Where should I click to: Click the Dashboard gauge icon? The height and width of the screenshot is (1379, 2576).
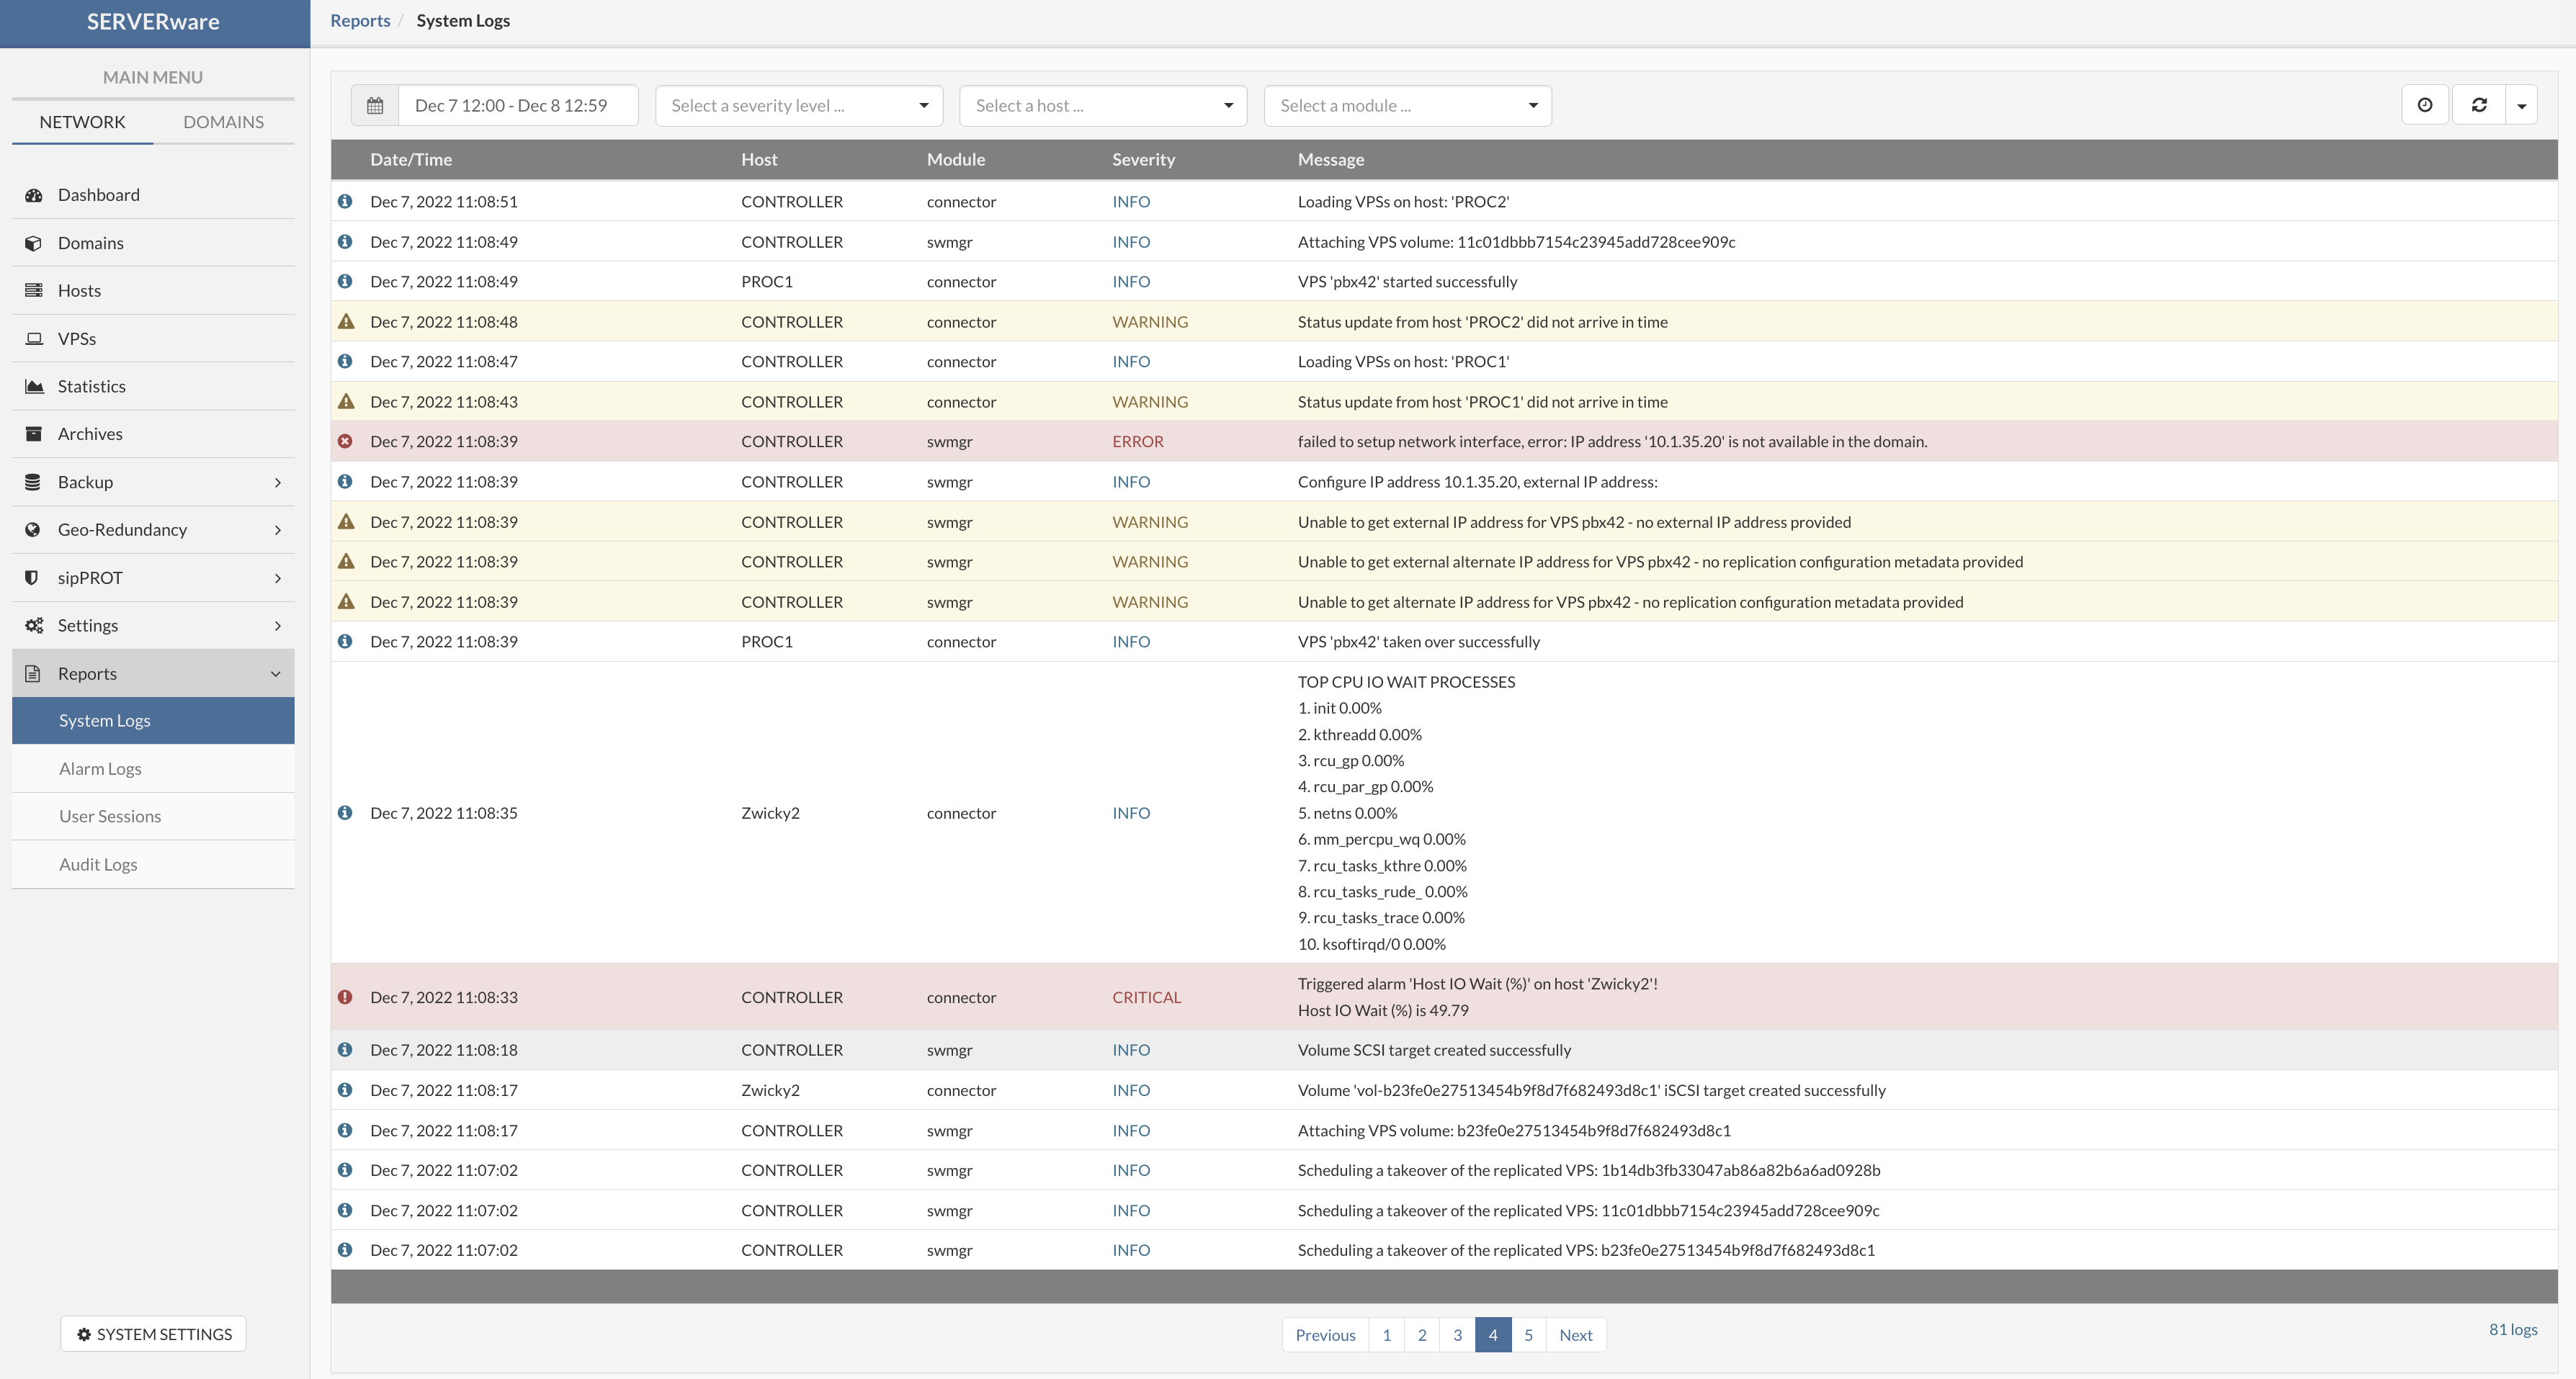pyautogui.click(x=33, y=195)
